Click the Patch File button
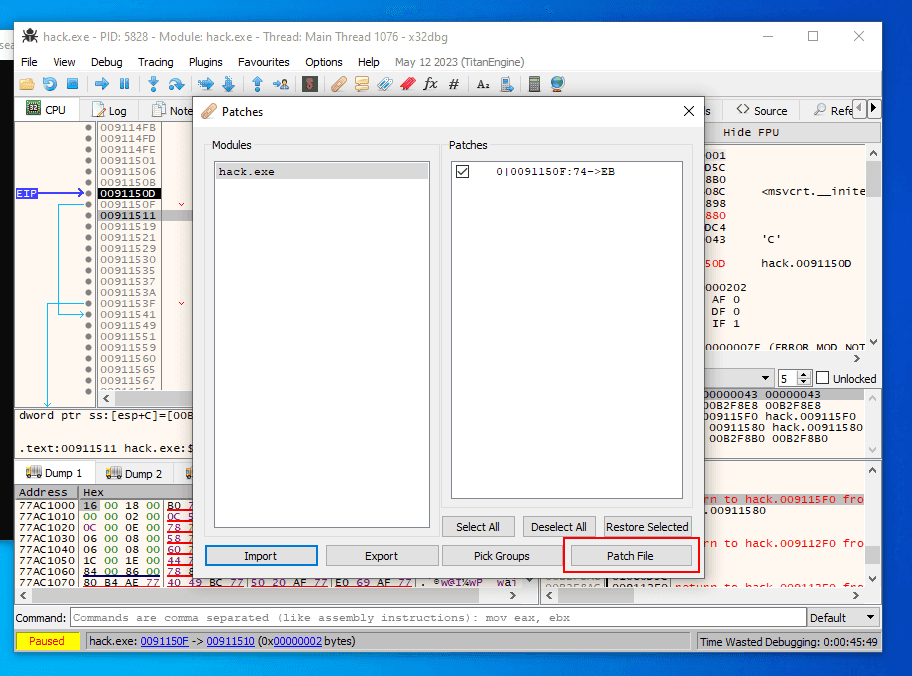This screenshot has height=676, width=912. [630, 555]
